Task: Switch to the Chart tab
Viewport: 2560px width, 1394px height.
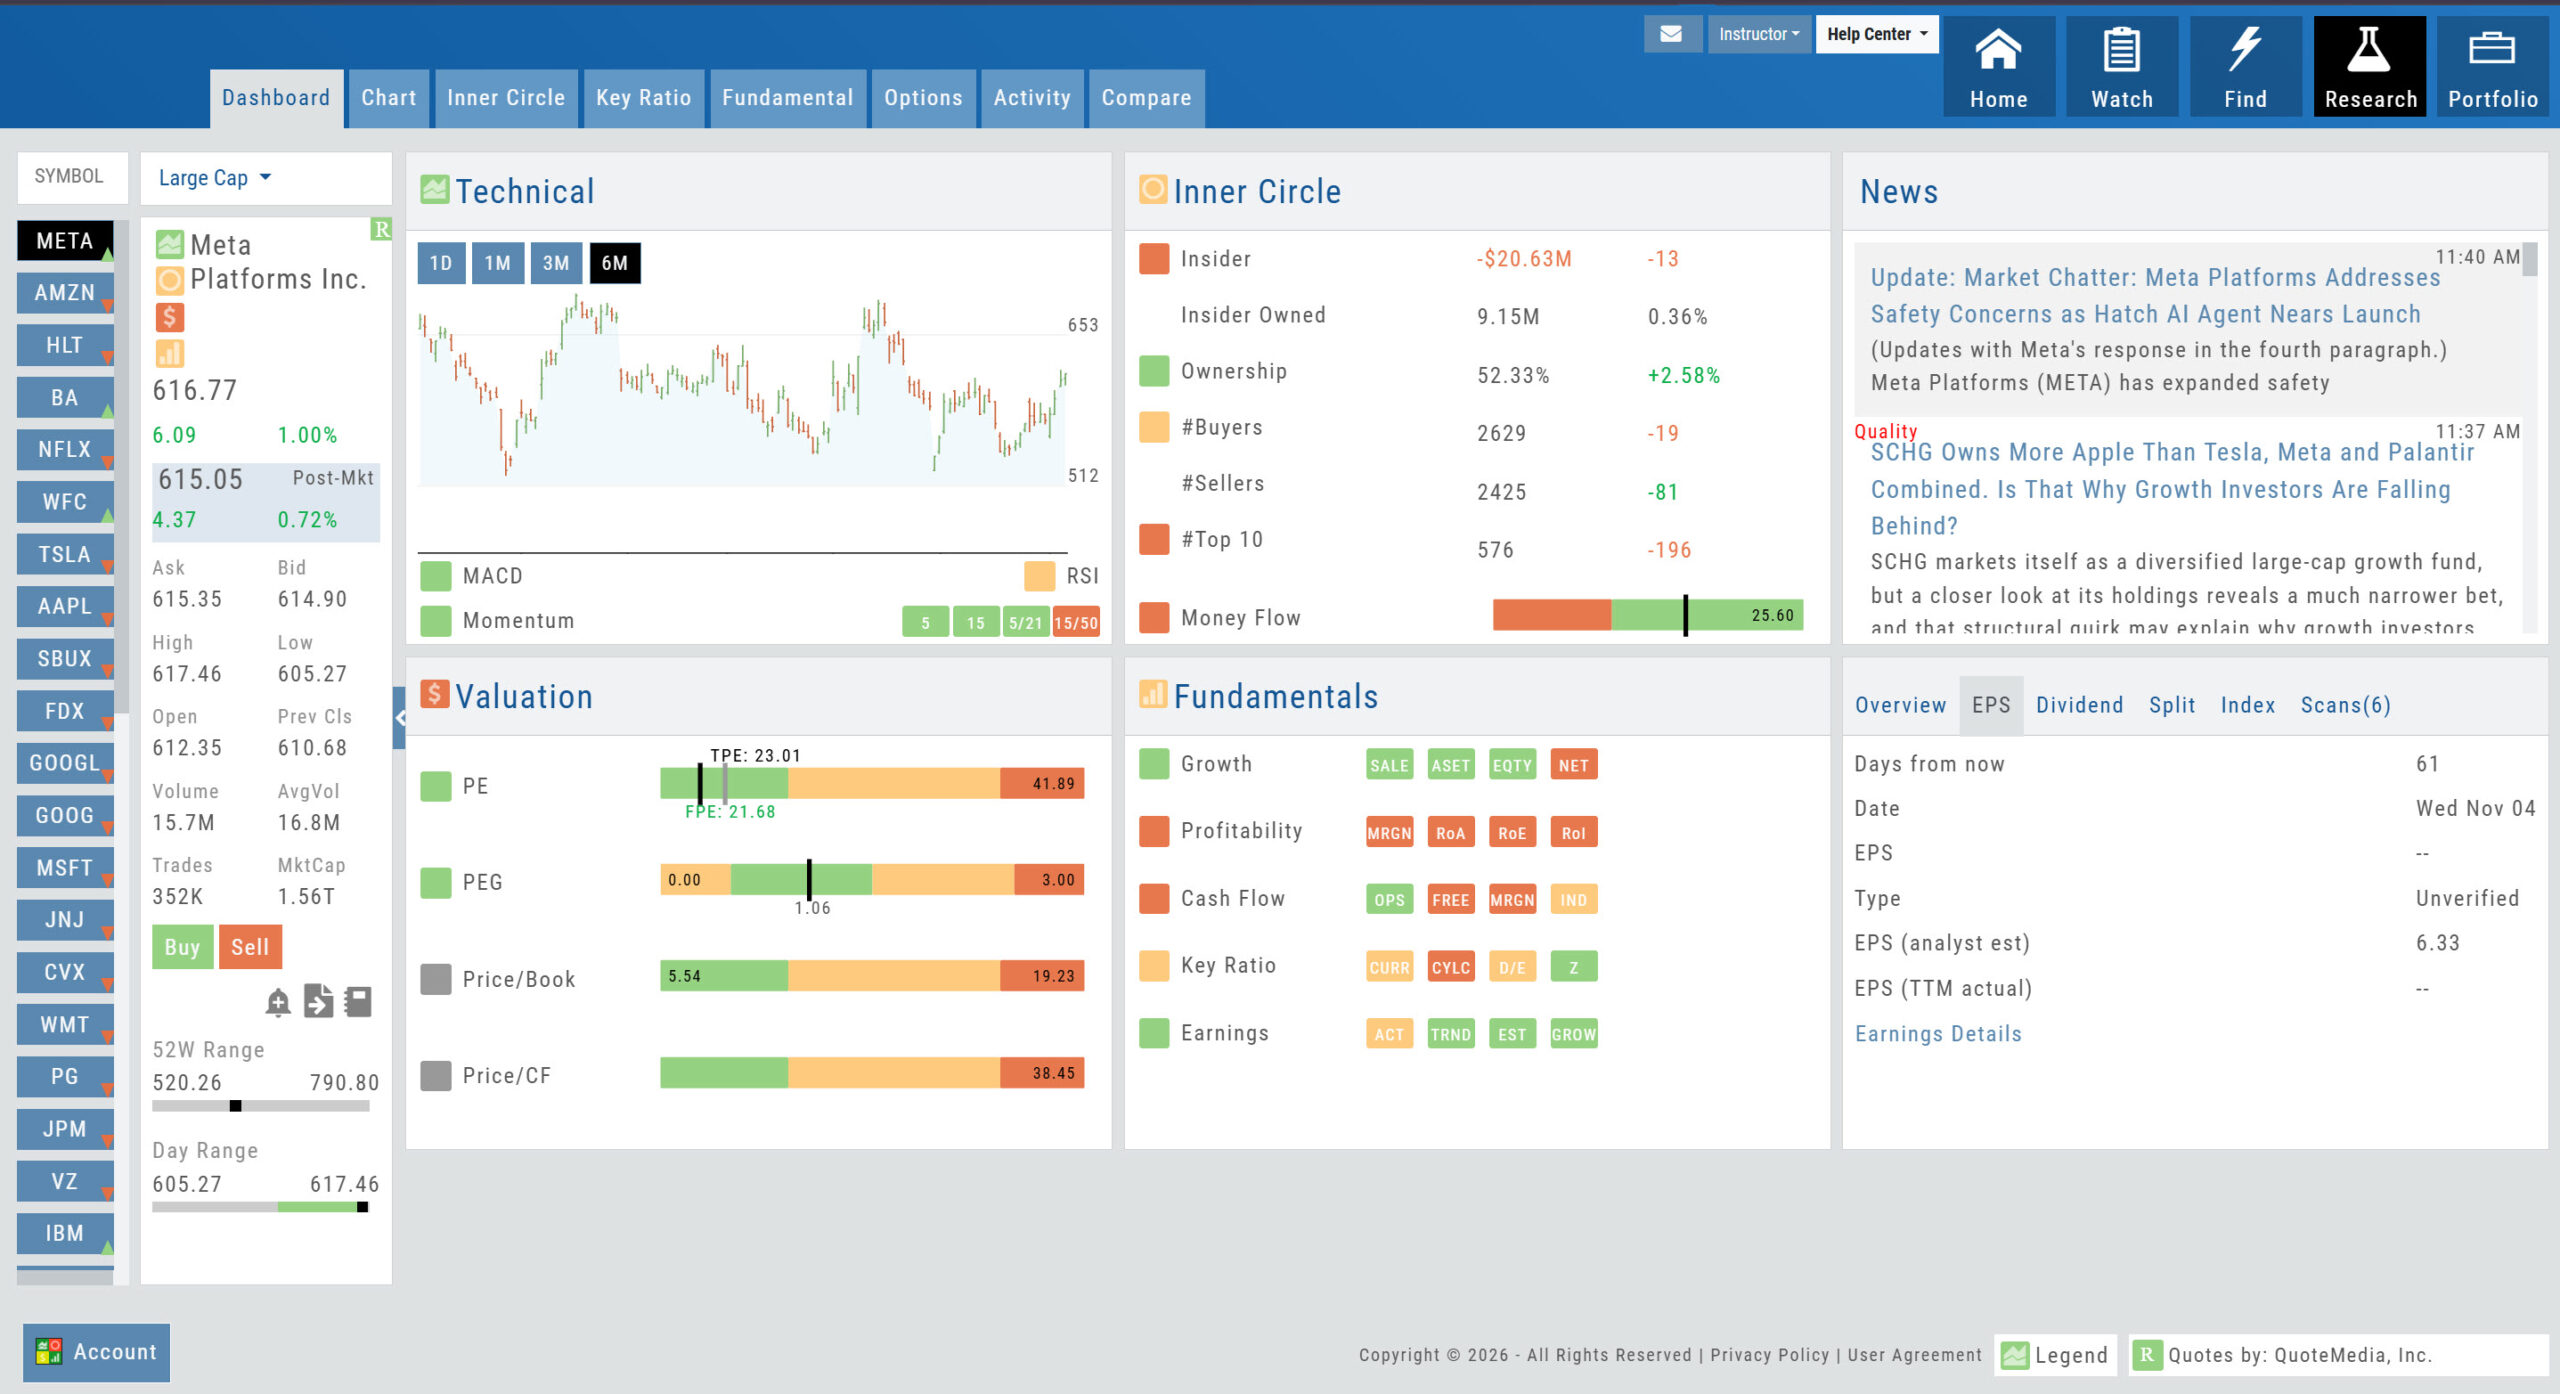Action: [x=388, y=98]
